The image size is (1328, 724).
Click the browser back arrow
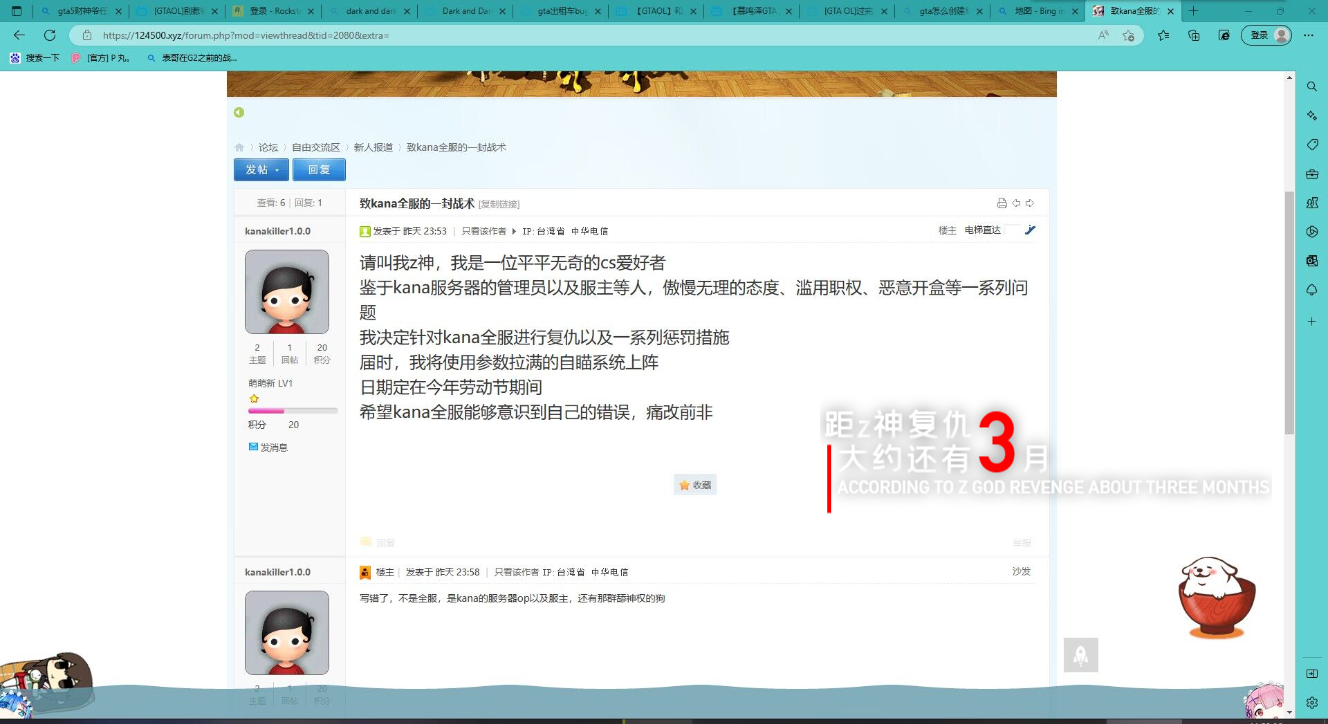[19, 35]
